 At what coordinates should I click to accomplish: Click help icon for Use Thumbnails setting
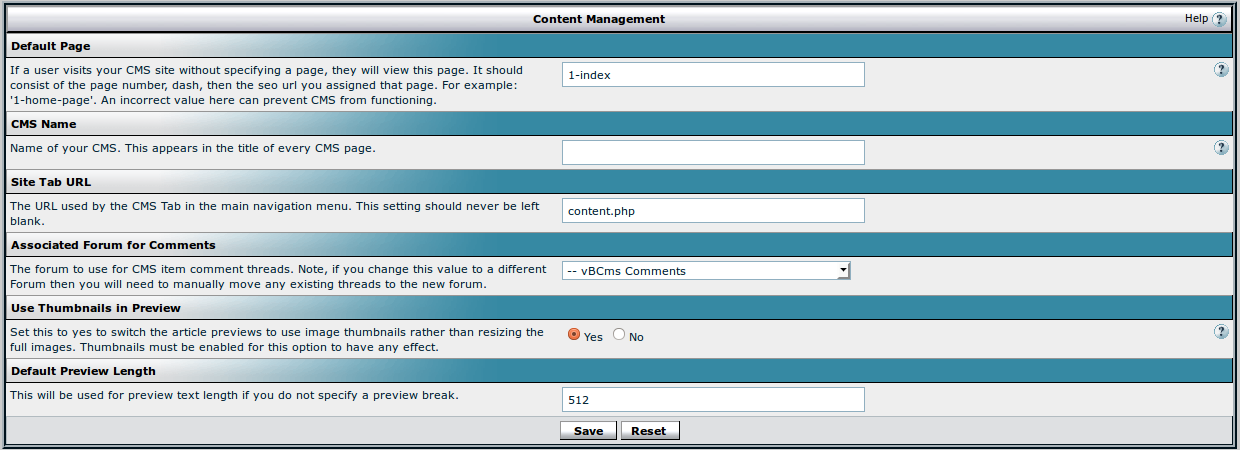coord(1221,332)
